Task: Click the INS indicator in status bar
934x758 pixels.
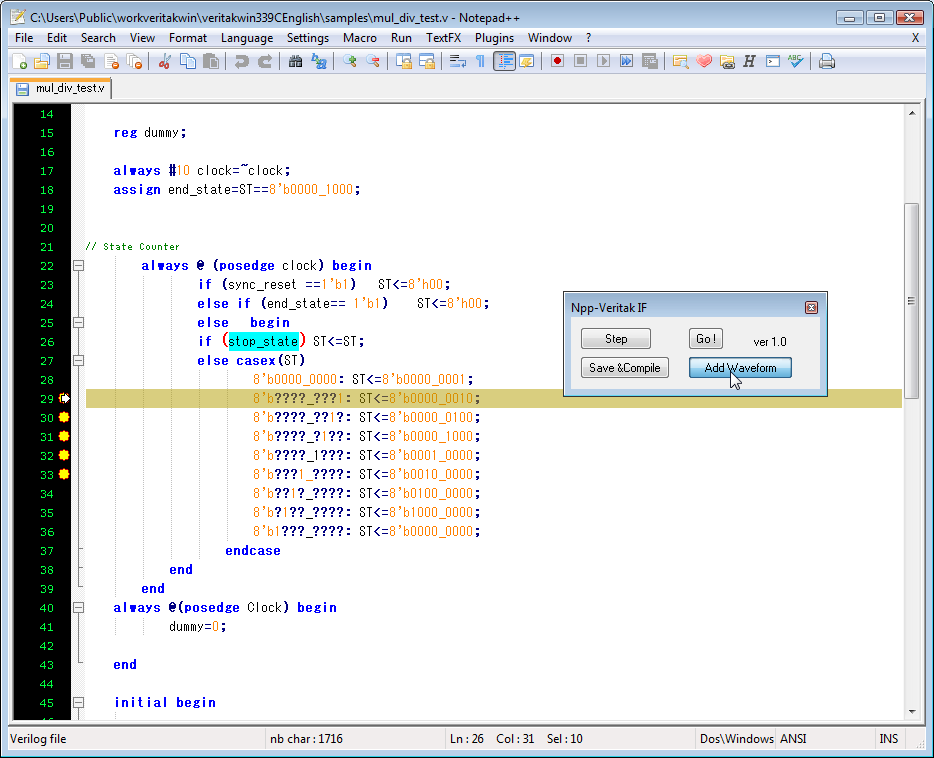Action: (888, 739)
